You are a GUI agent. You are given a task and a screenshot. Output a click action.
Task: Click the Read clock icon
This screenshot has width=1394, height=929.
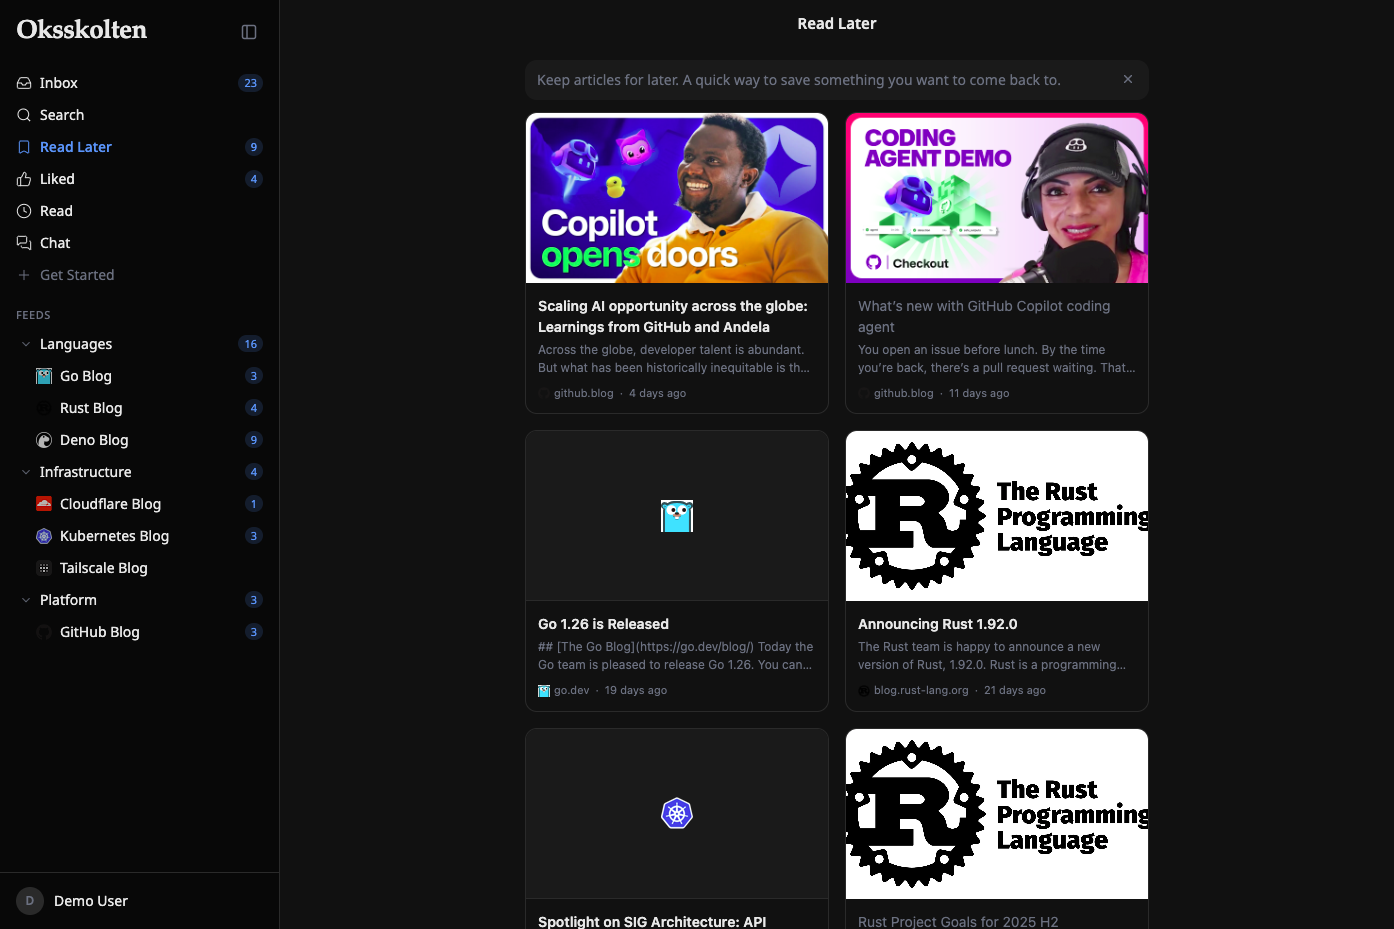24,211
